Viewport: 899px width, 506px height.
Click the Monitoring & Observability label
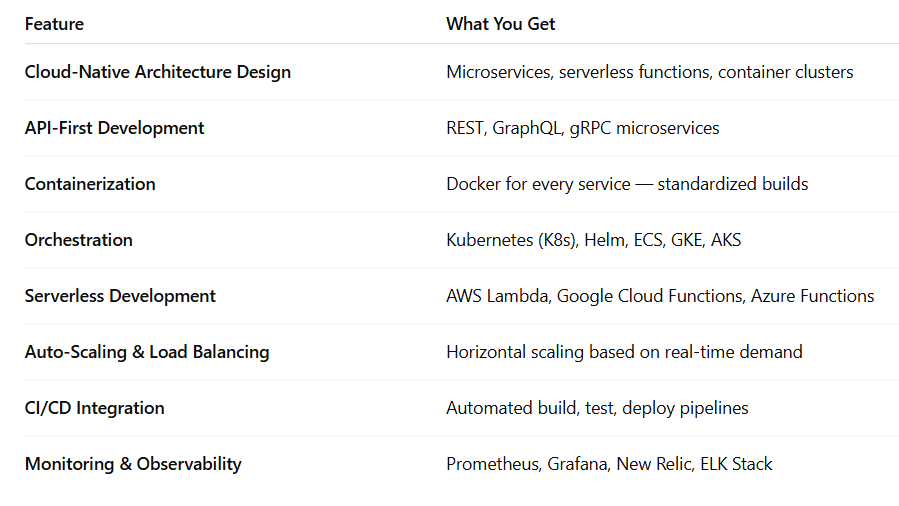[133, 464]
